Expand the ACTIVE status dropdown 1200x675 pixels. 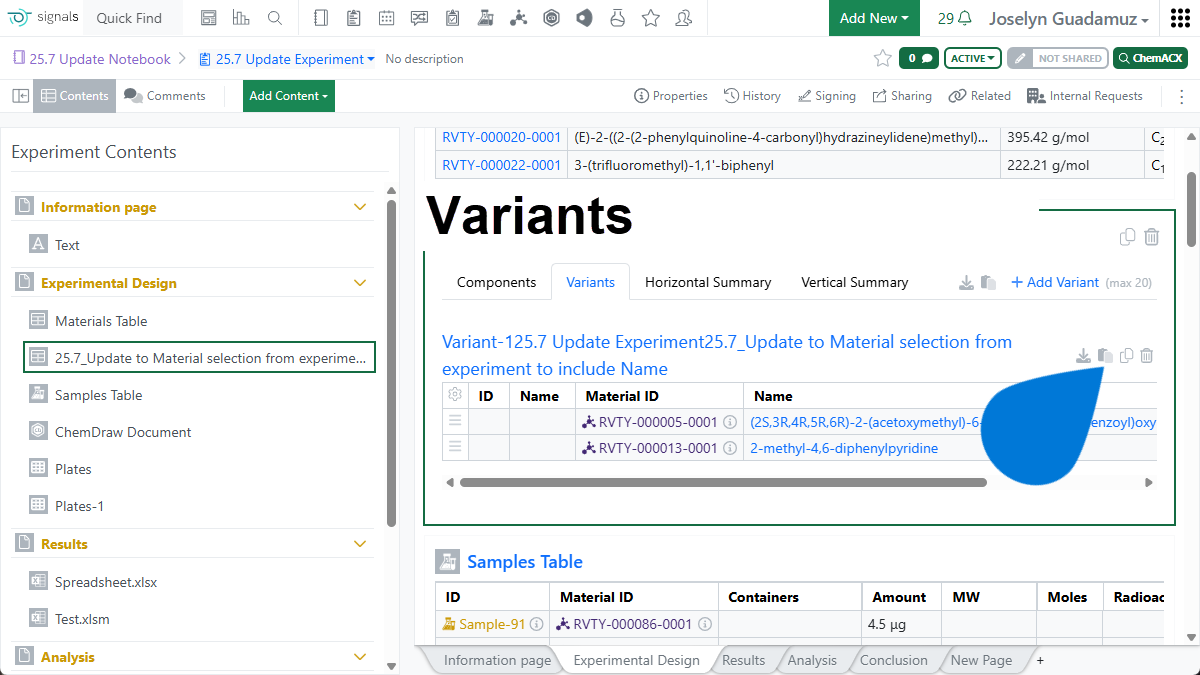coord(973,58)
